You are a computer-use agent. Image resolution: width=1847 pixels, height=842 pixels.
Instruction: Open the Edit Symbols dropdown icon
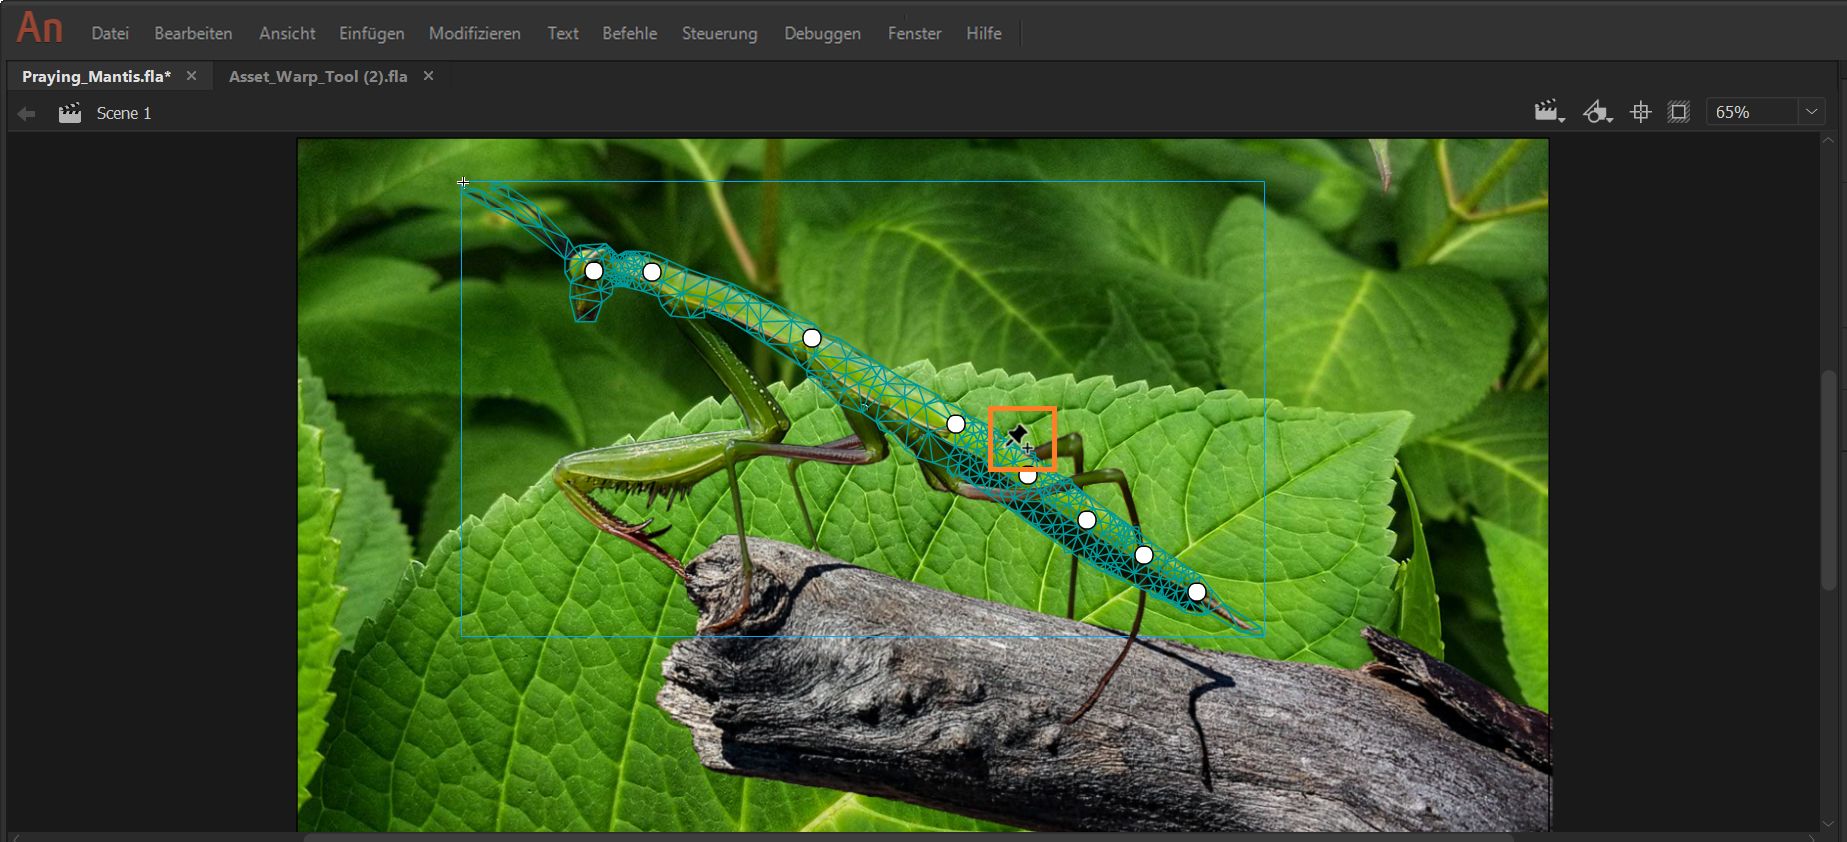(x=1597, y=112)
